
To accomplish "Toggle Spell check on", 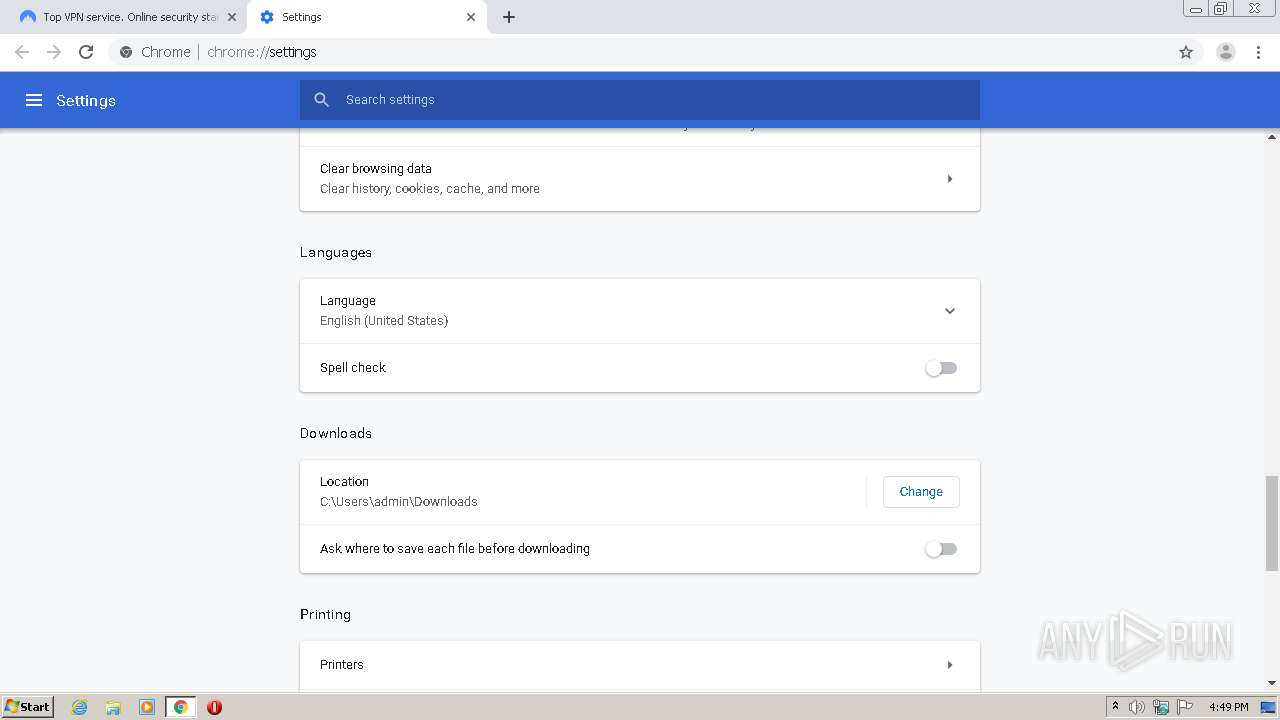I will pyautogui.click(x=941, y=368).
